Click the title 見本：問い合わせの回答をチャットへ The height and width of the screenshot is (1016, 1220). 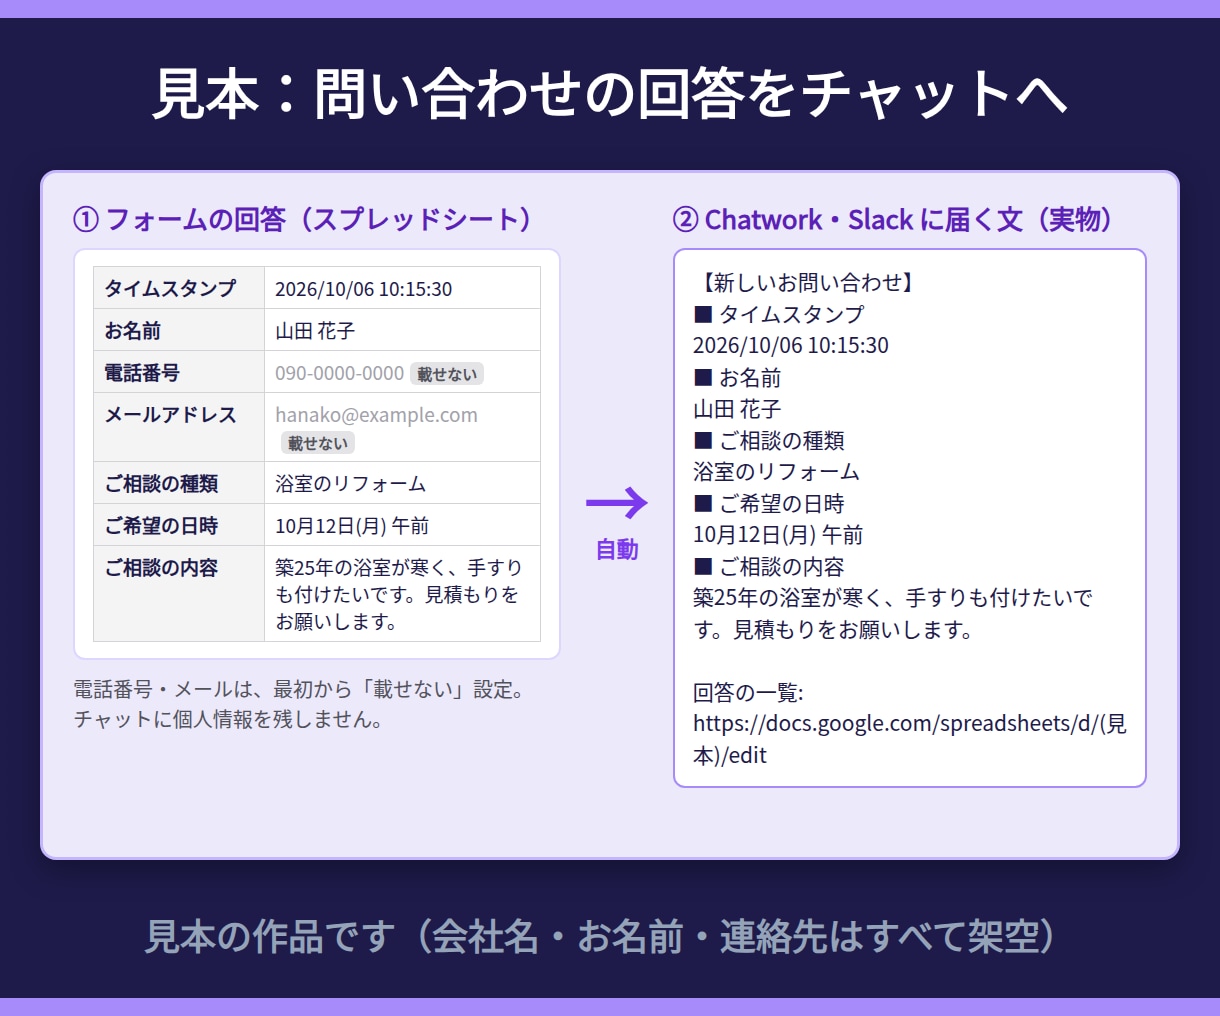click(x=610, y=94)
